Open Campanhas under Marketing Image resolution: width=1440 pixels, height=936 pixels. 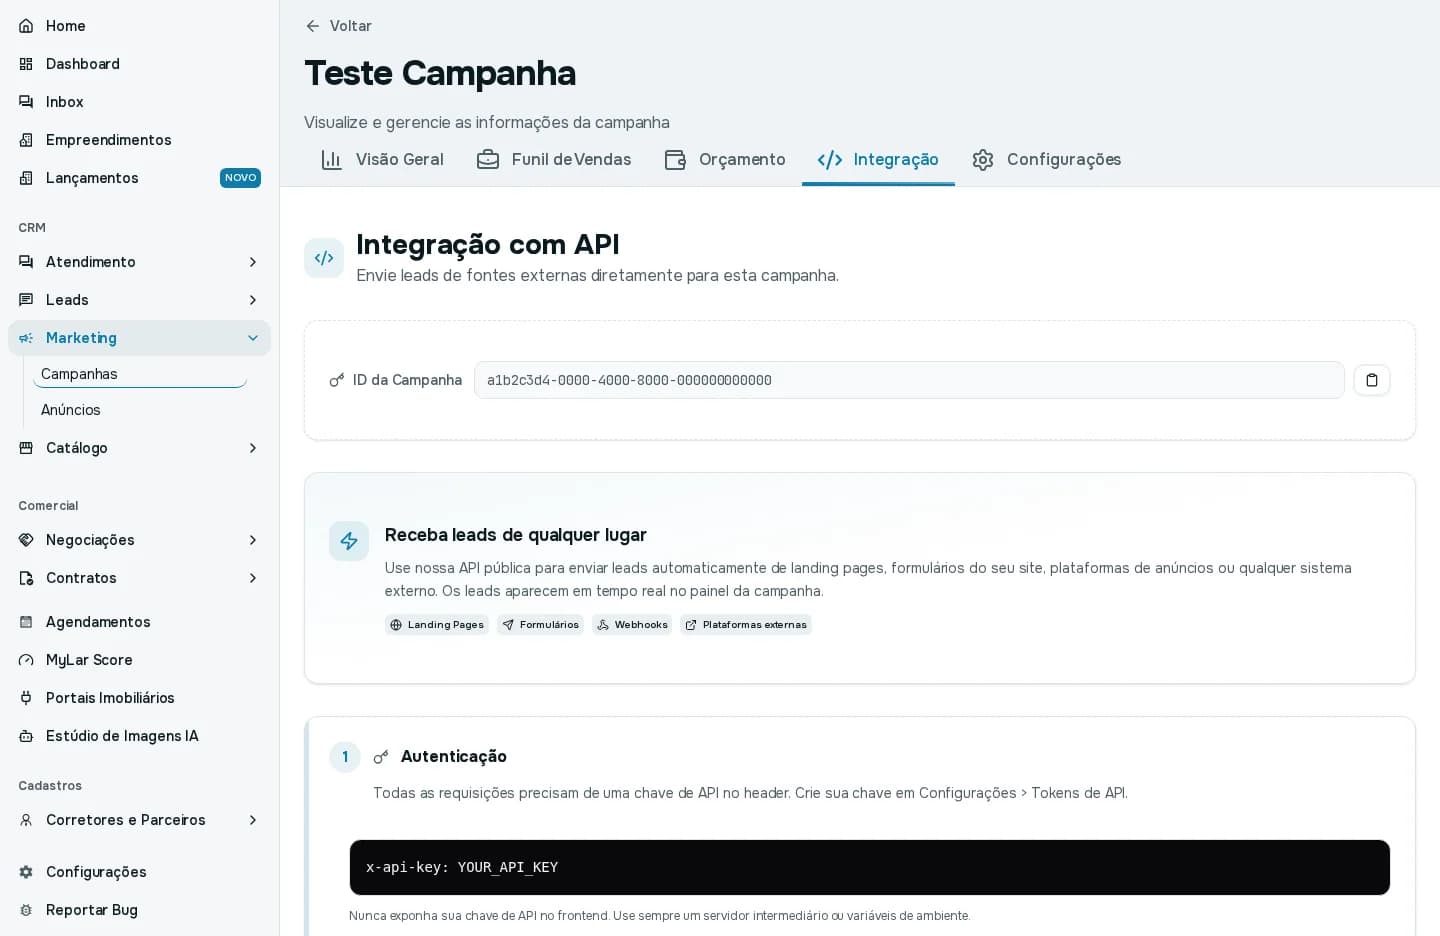click(x=140, y=374)
